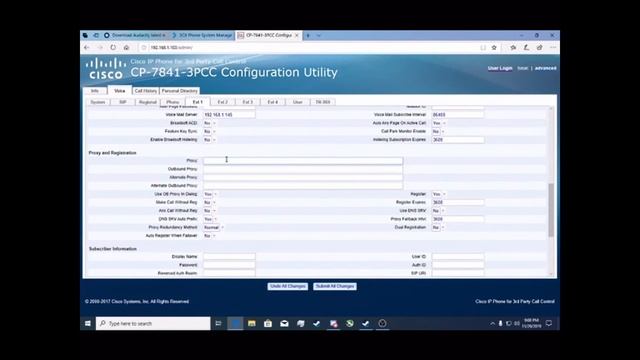Refresh the page with reload icon
The width and height of the screenshot is (640, 360).
(113, 48)
